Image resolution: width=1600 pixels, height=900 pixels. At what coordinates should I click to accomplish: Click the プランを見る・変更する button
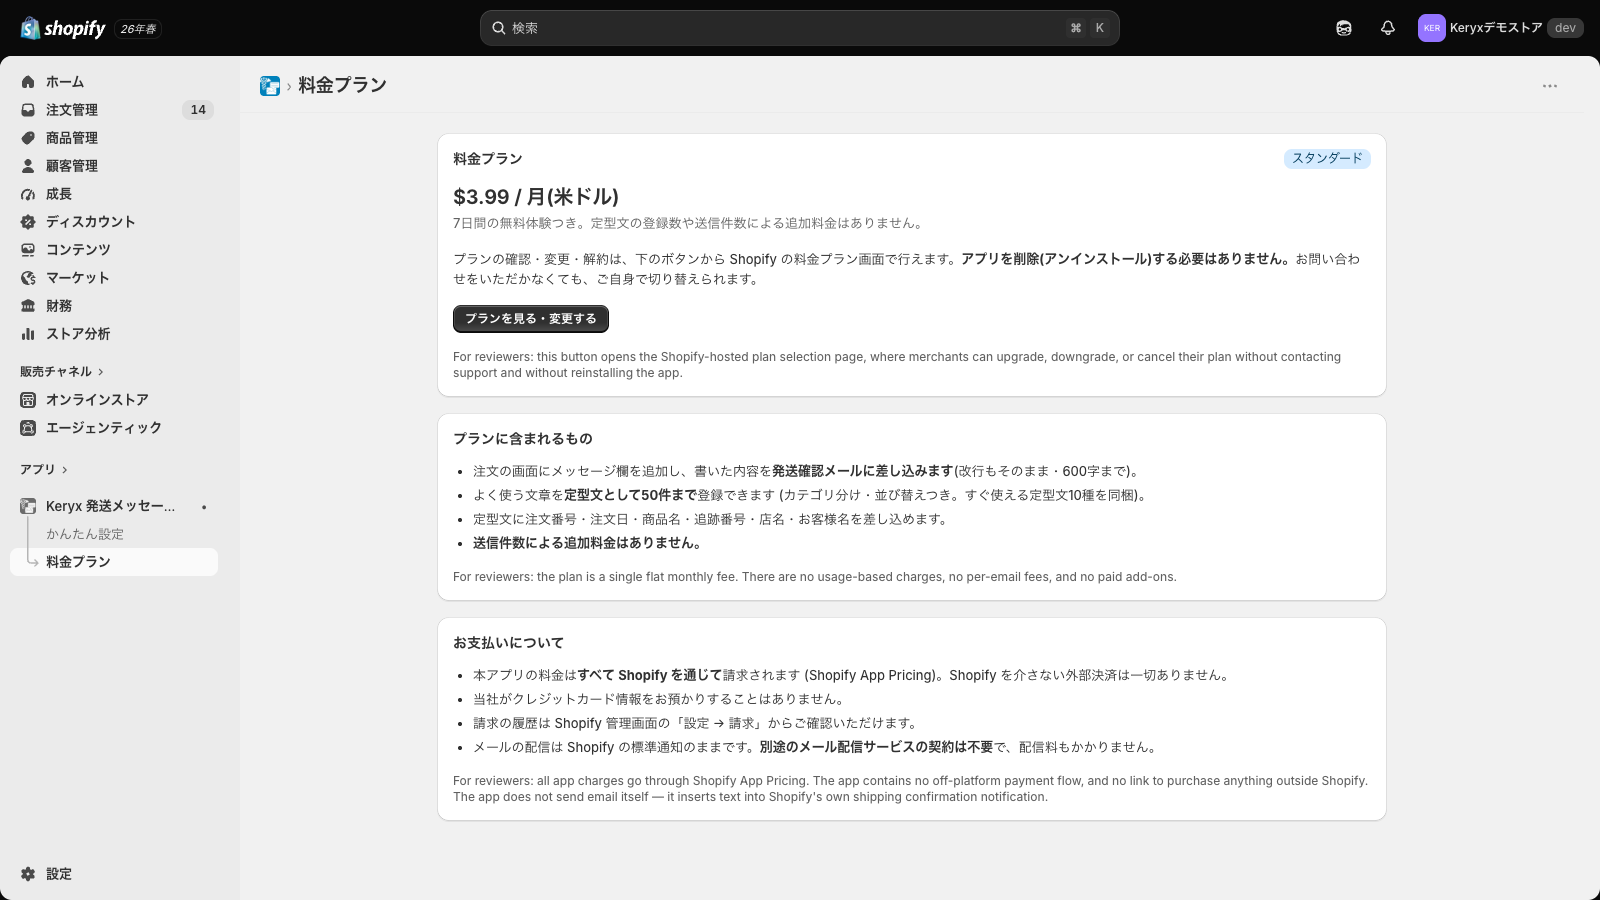pos(531,319)
